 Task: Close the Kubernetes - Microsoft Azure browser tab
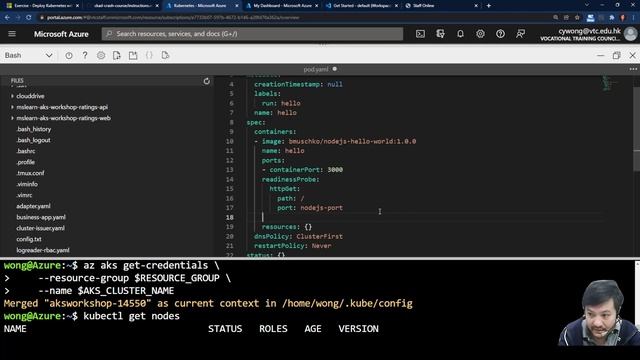(x=237, y=6)
